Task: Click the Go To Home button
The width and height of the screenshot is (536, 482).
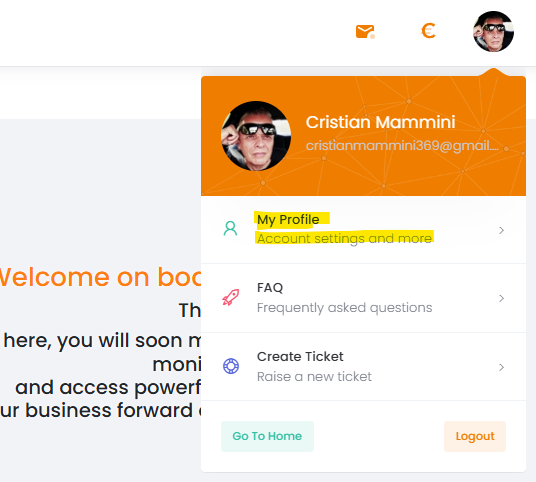Action: click(267, 436)
